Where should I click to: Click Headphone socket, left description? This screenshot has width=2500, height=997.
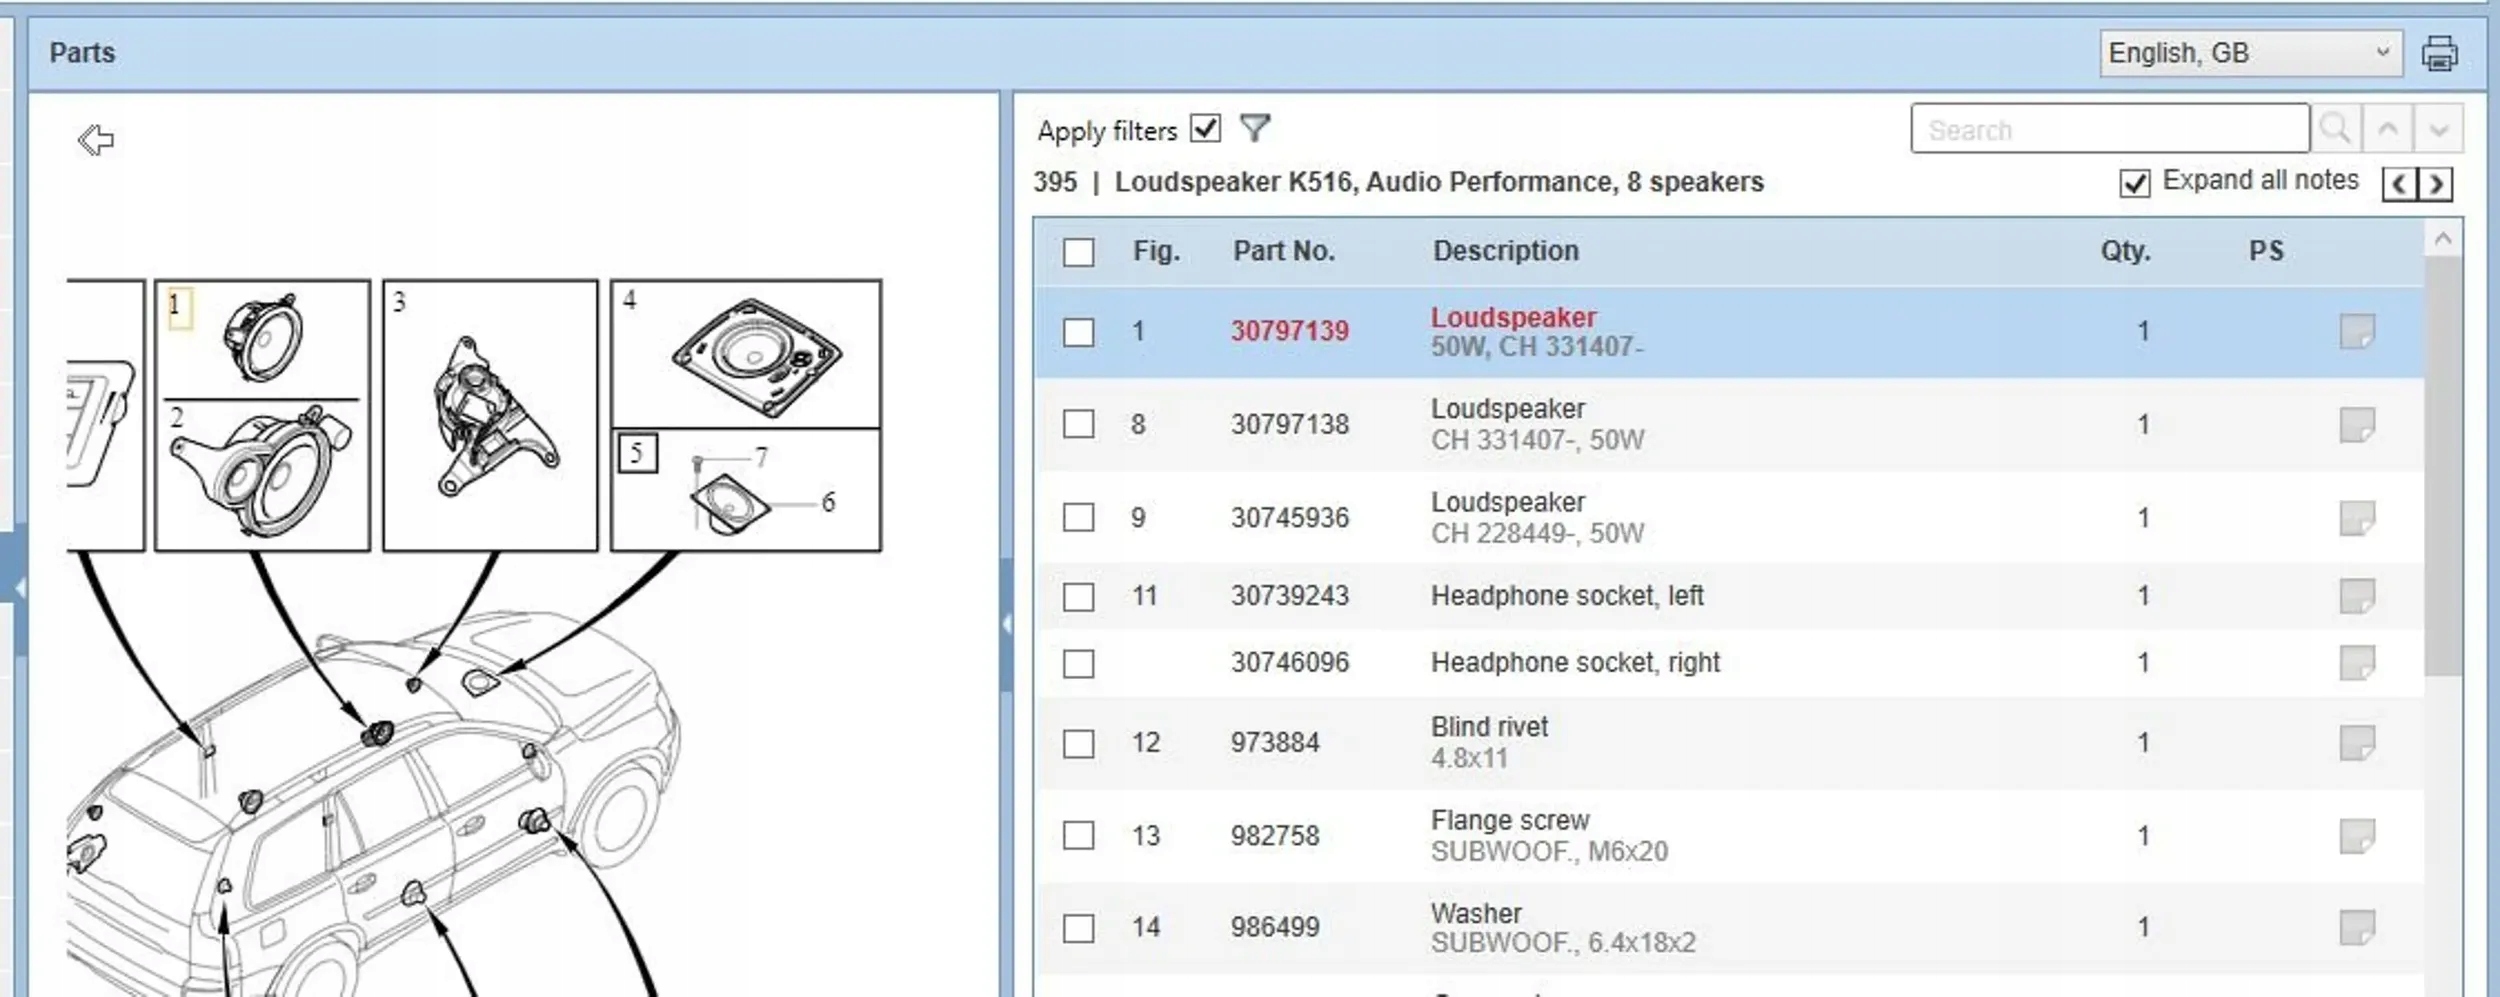pos(1567,596)
